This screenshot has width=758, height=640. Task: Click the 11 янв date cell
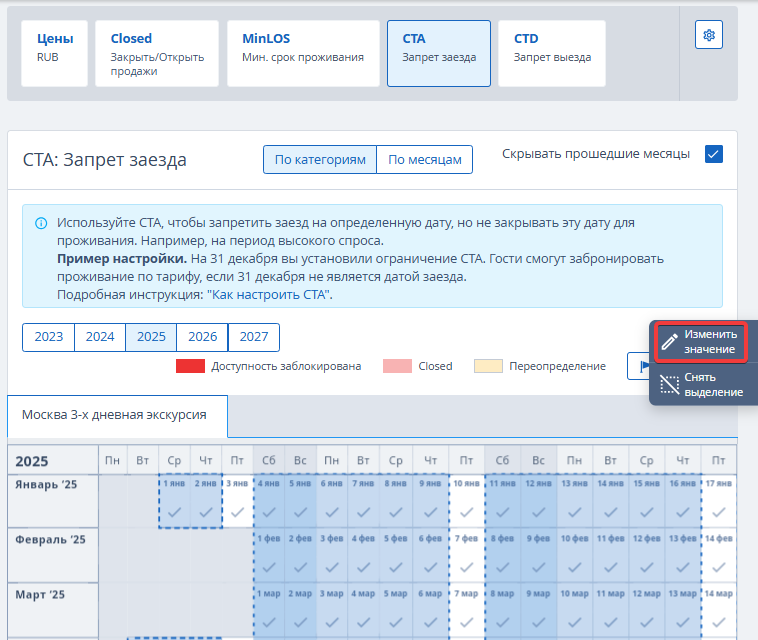[502, 501]
